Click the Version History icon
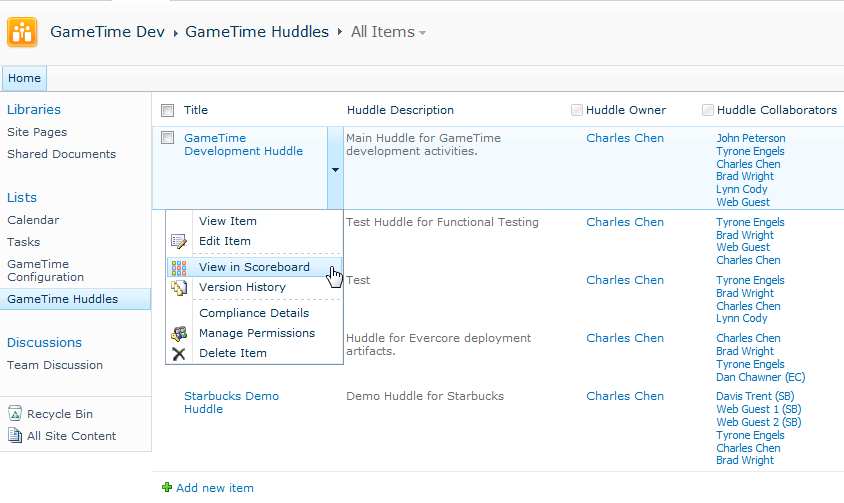 click(x=179, y=288)
